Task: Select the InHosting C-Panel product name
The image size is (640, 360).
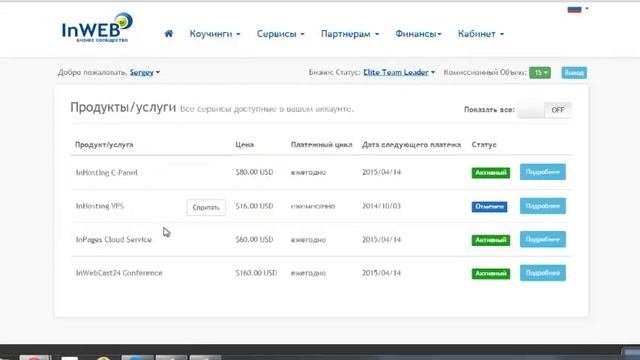Action: click(x=107, y=172)
